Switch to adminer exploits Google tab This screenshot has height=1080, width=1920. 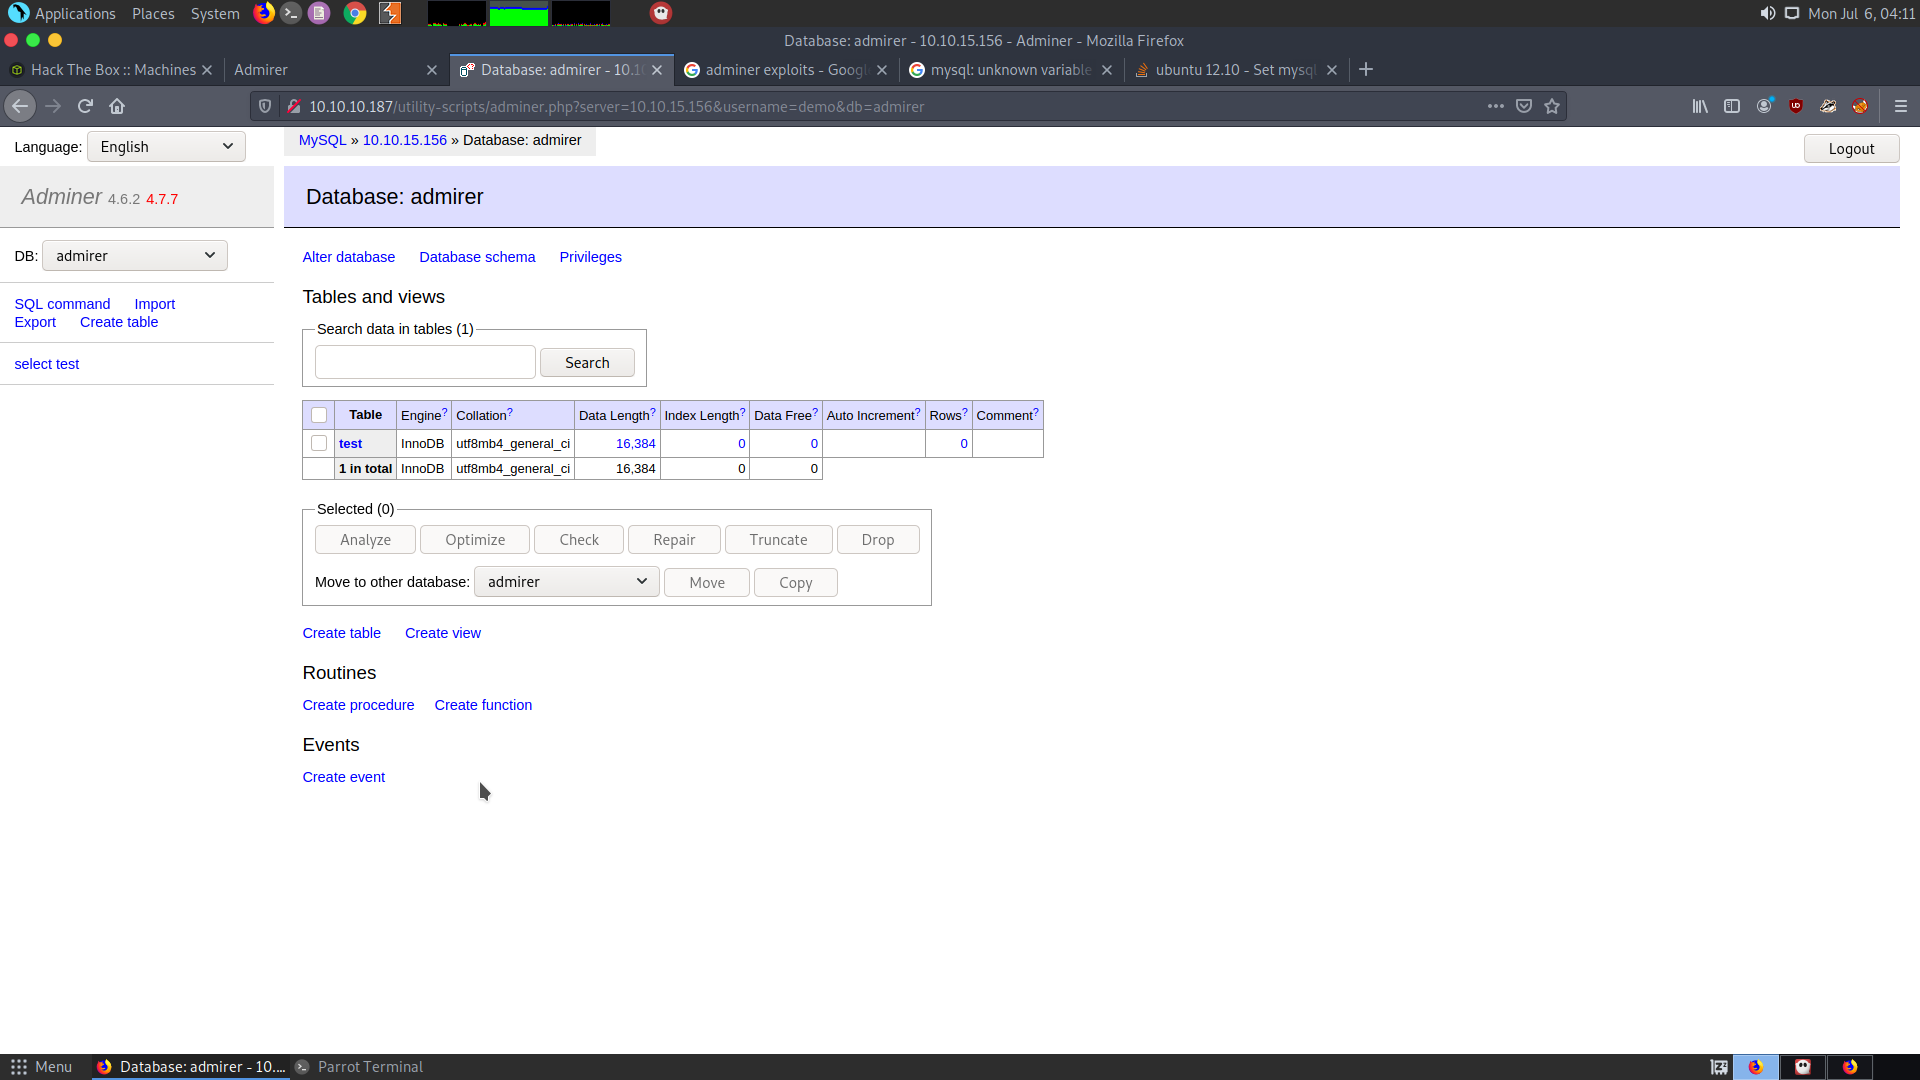tap(785, 70)
